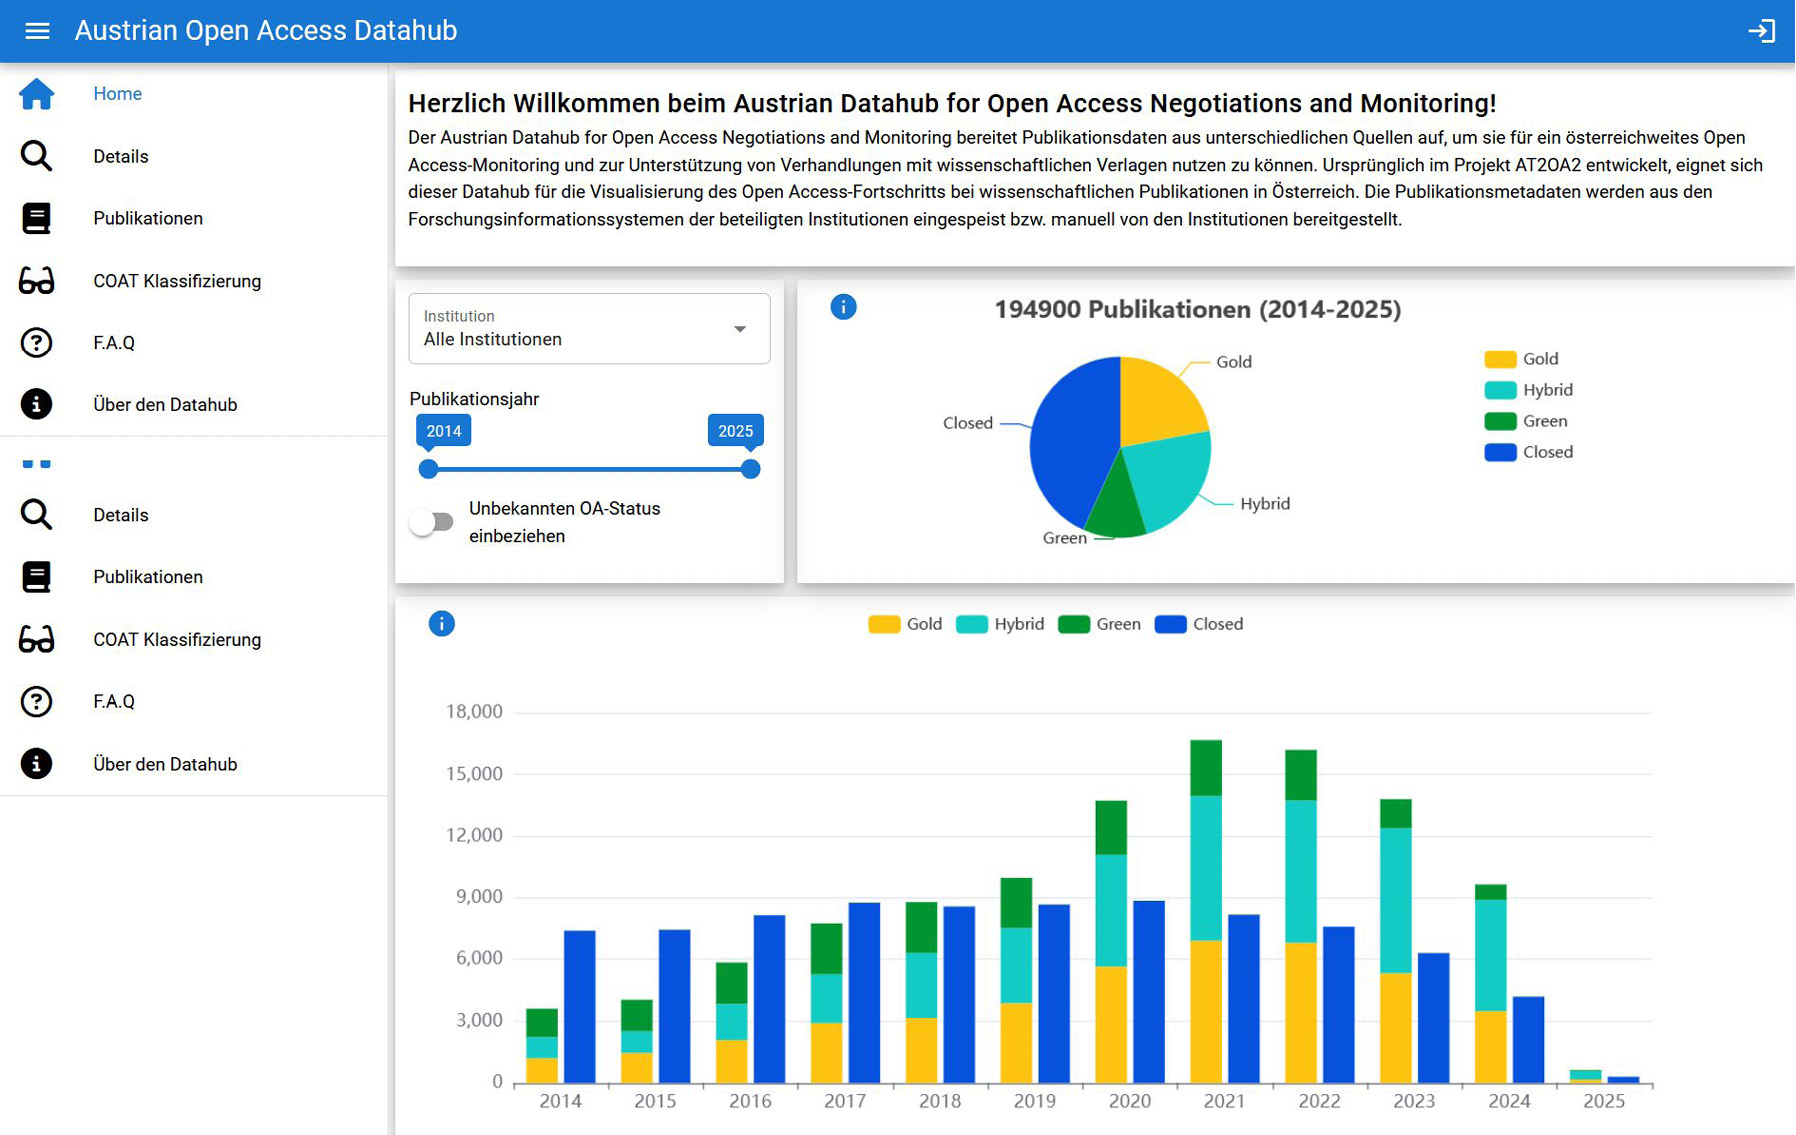The width and height of the screenshot is (1796, 1135).
Task: Open the Publikationen page link
Action: coord(147,218)
